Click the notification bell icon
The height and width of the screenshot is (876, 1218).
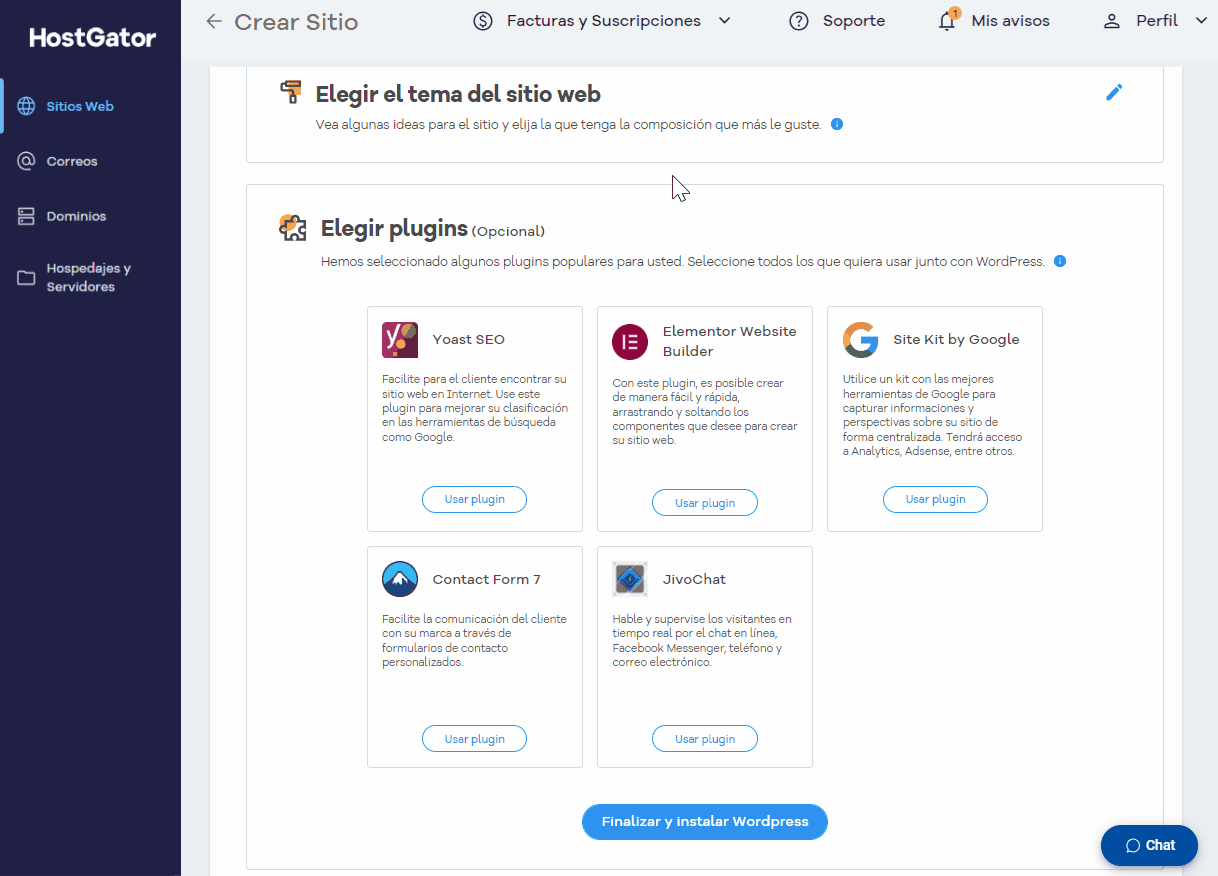click(947, 21)
